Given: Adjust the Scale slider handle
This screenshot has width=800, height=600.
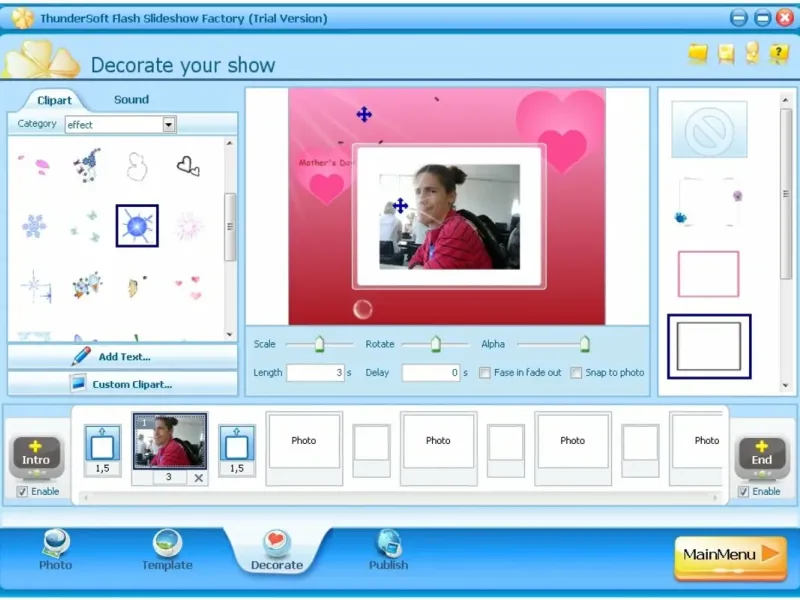Looking at the screenshot, I should pos(319,344).
